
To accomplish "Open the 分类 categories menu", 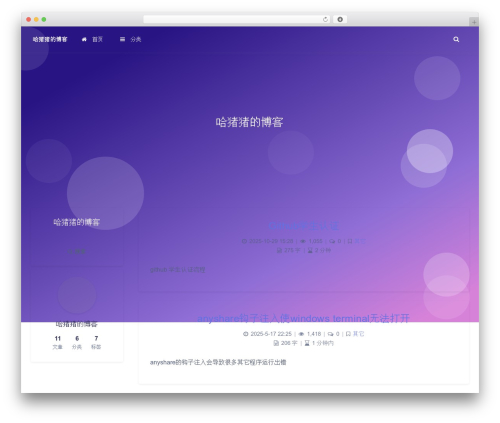I will pyautogui.click(x=136, y=39).
